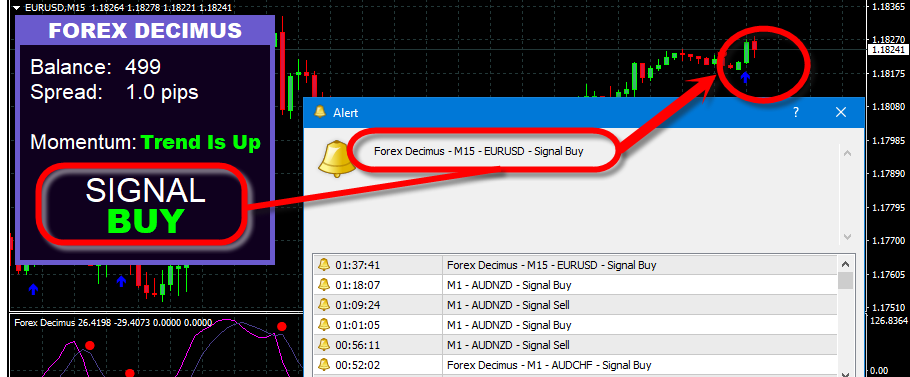Click the bell icon beside 00:52:02 alert
This screenshot has height=377, width=910.
[x=323, y=365]
